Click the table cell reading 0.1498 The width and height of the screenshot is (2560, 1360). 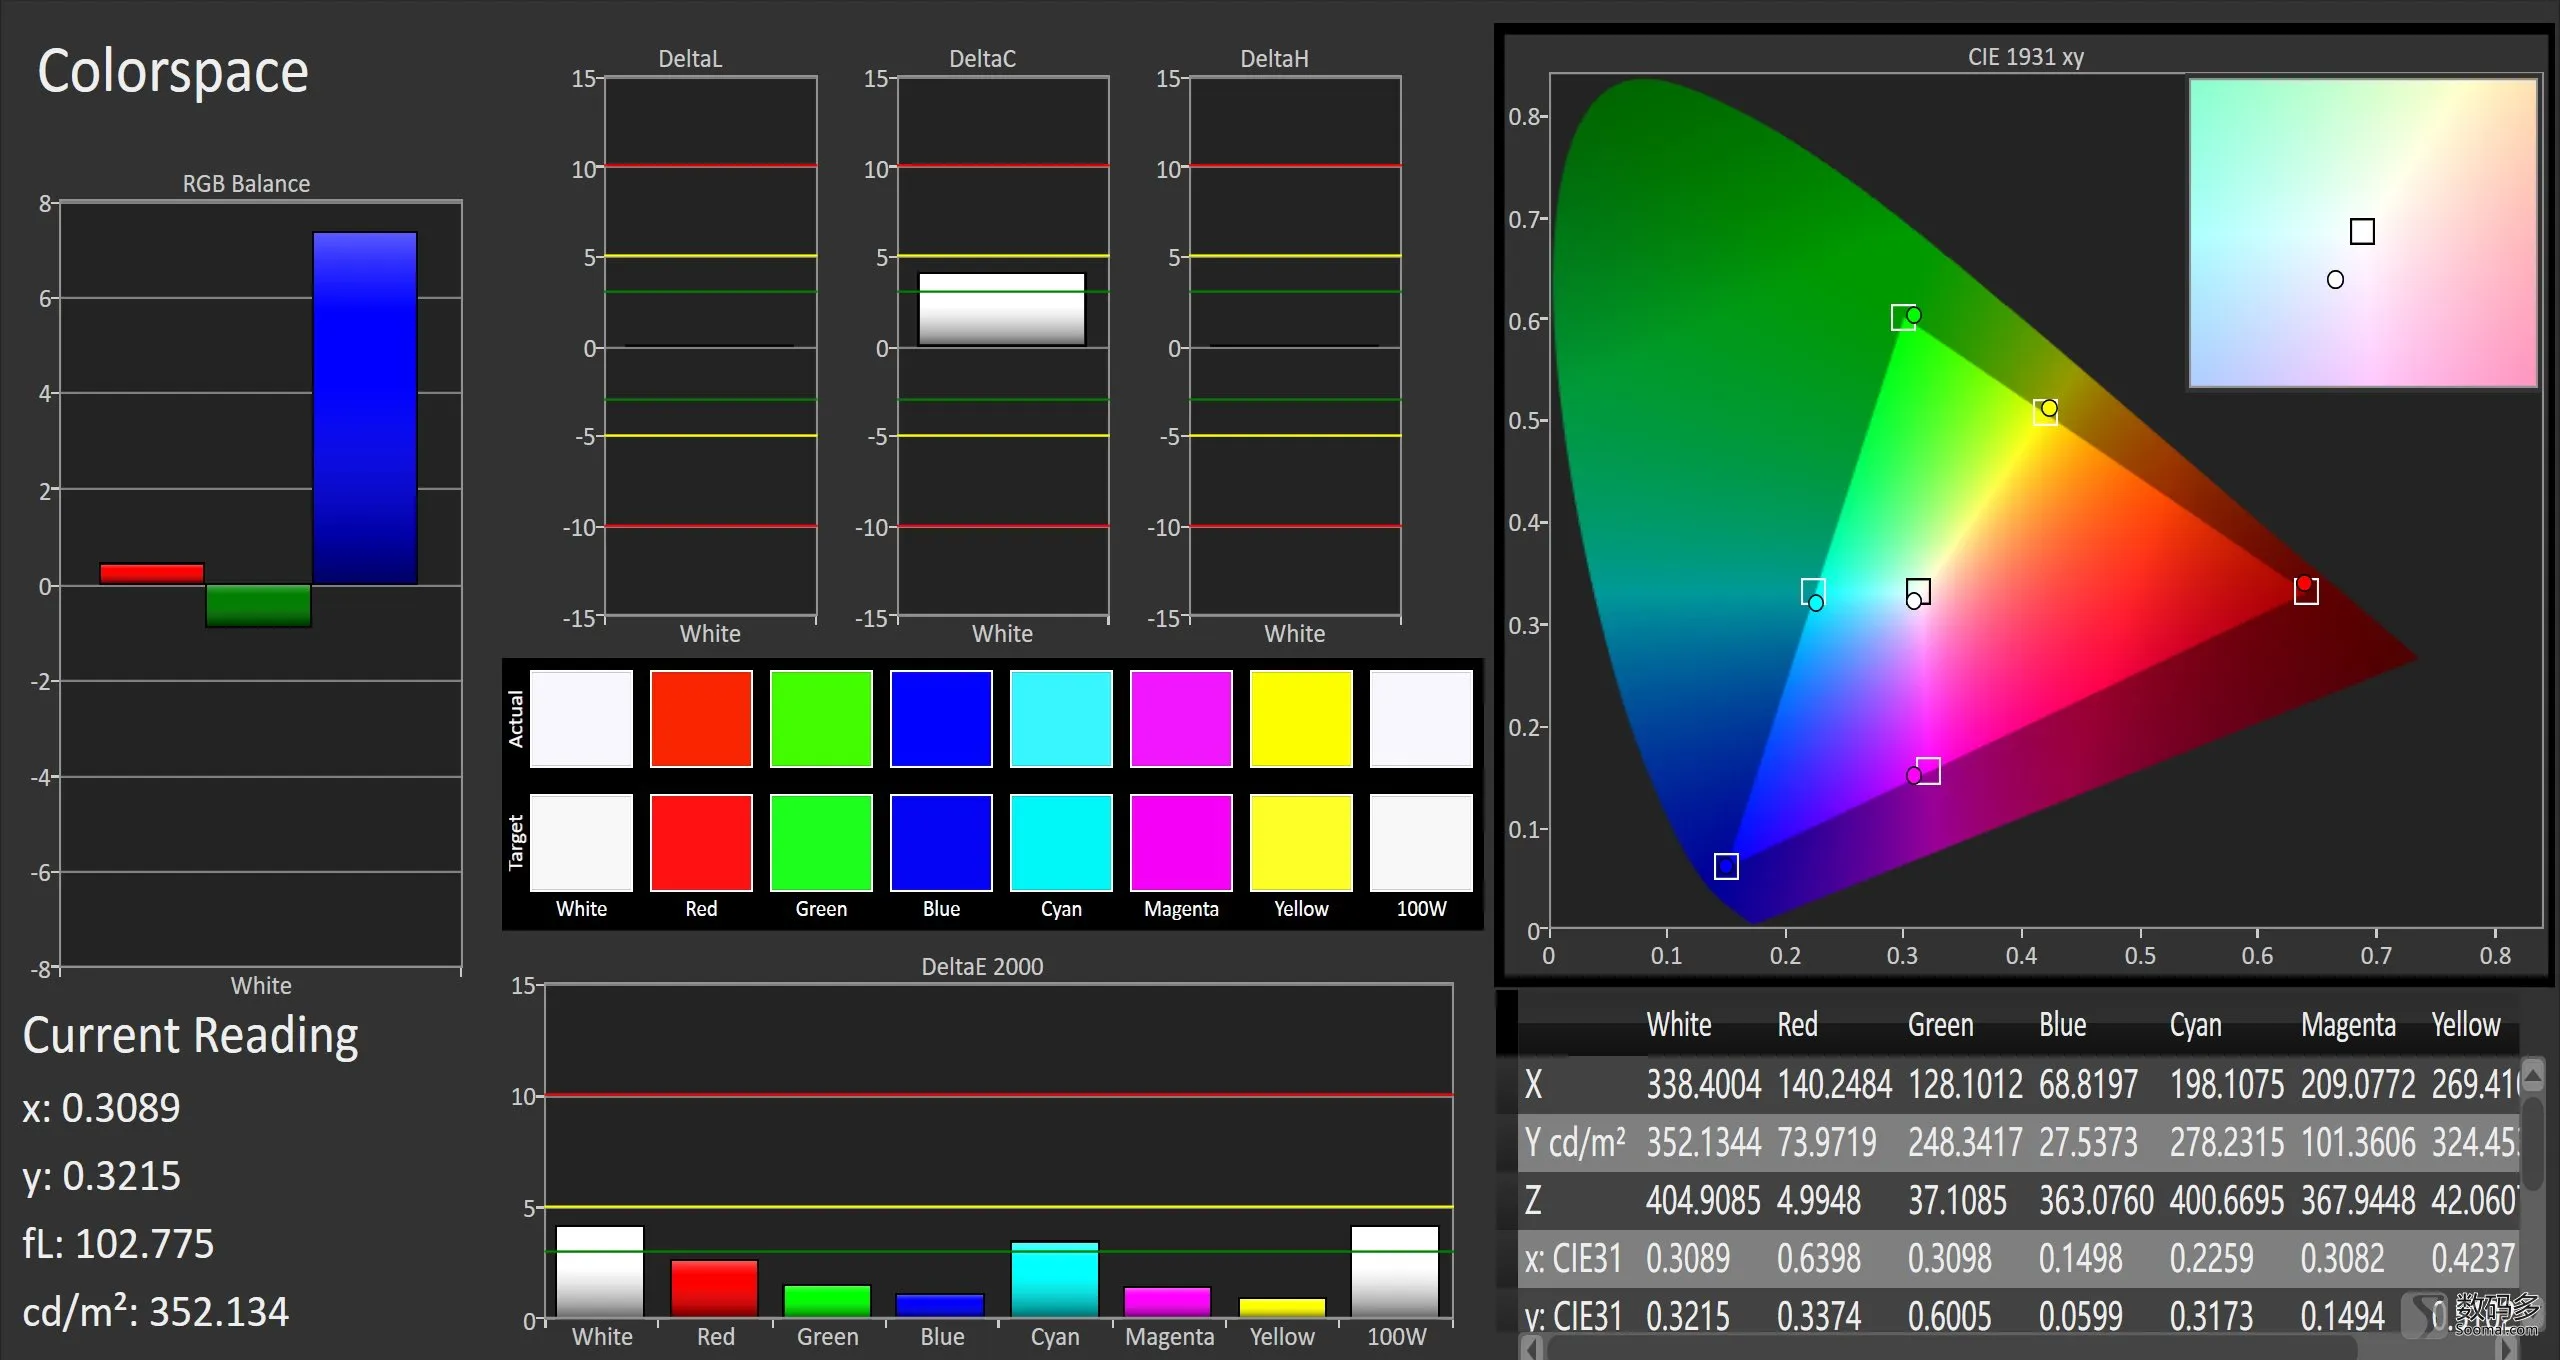pos(2080,1258)
